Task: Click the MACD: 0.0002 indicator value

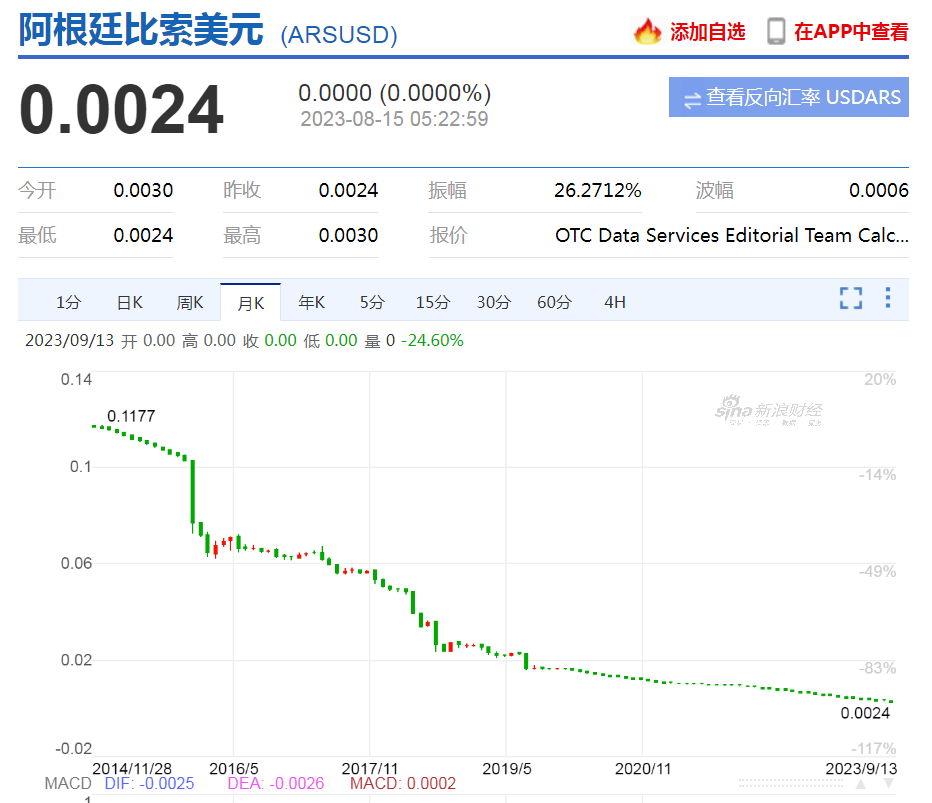Action: [x=402, y=783]
